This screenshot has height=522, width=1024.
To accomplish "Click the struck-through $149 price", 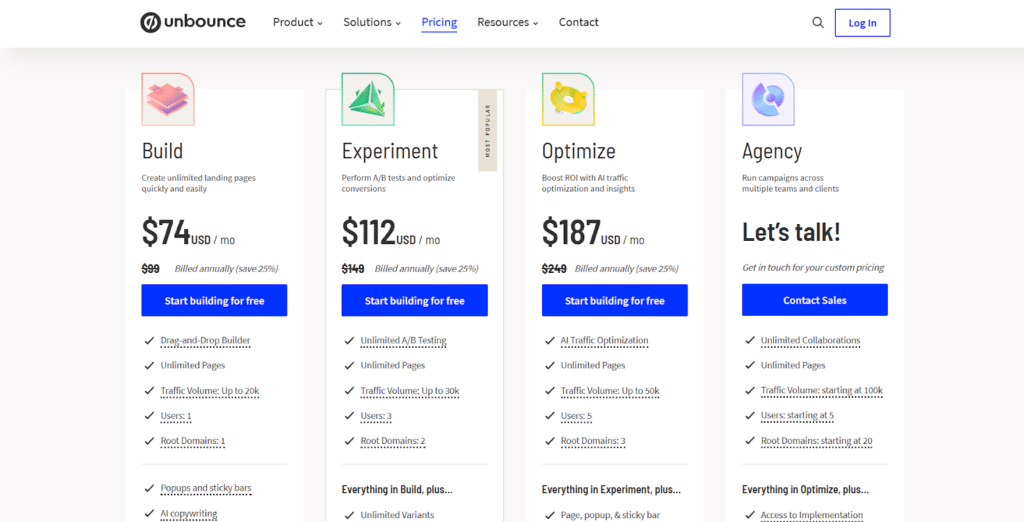I will 353,269.
